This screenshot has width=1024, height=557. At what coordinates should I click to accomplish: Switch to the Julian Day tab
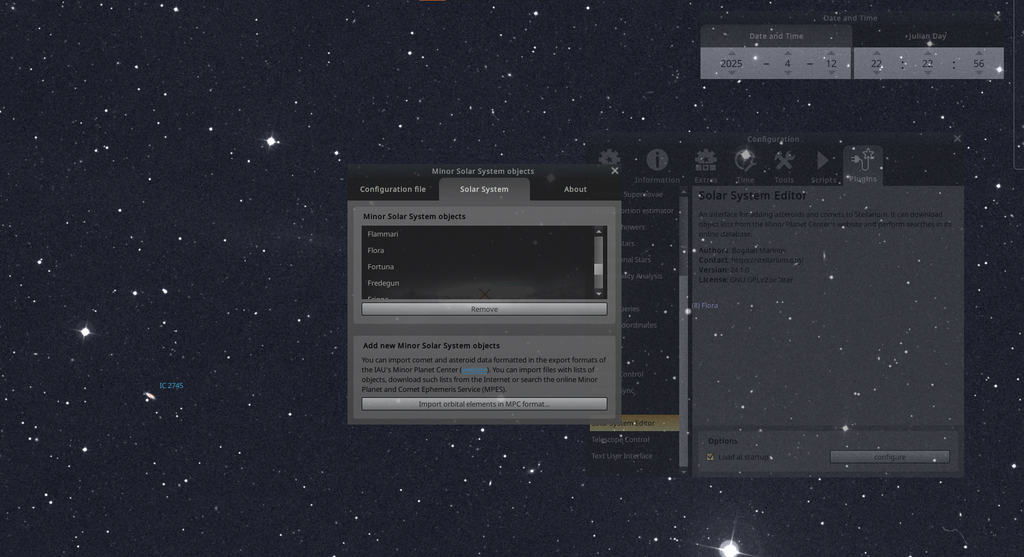click(x=927, y=36)
